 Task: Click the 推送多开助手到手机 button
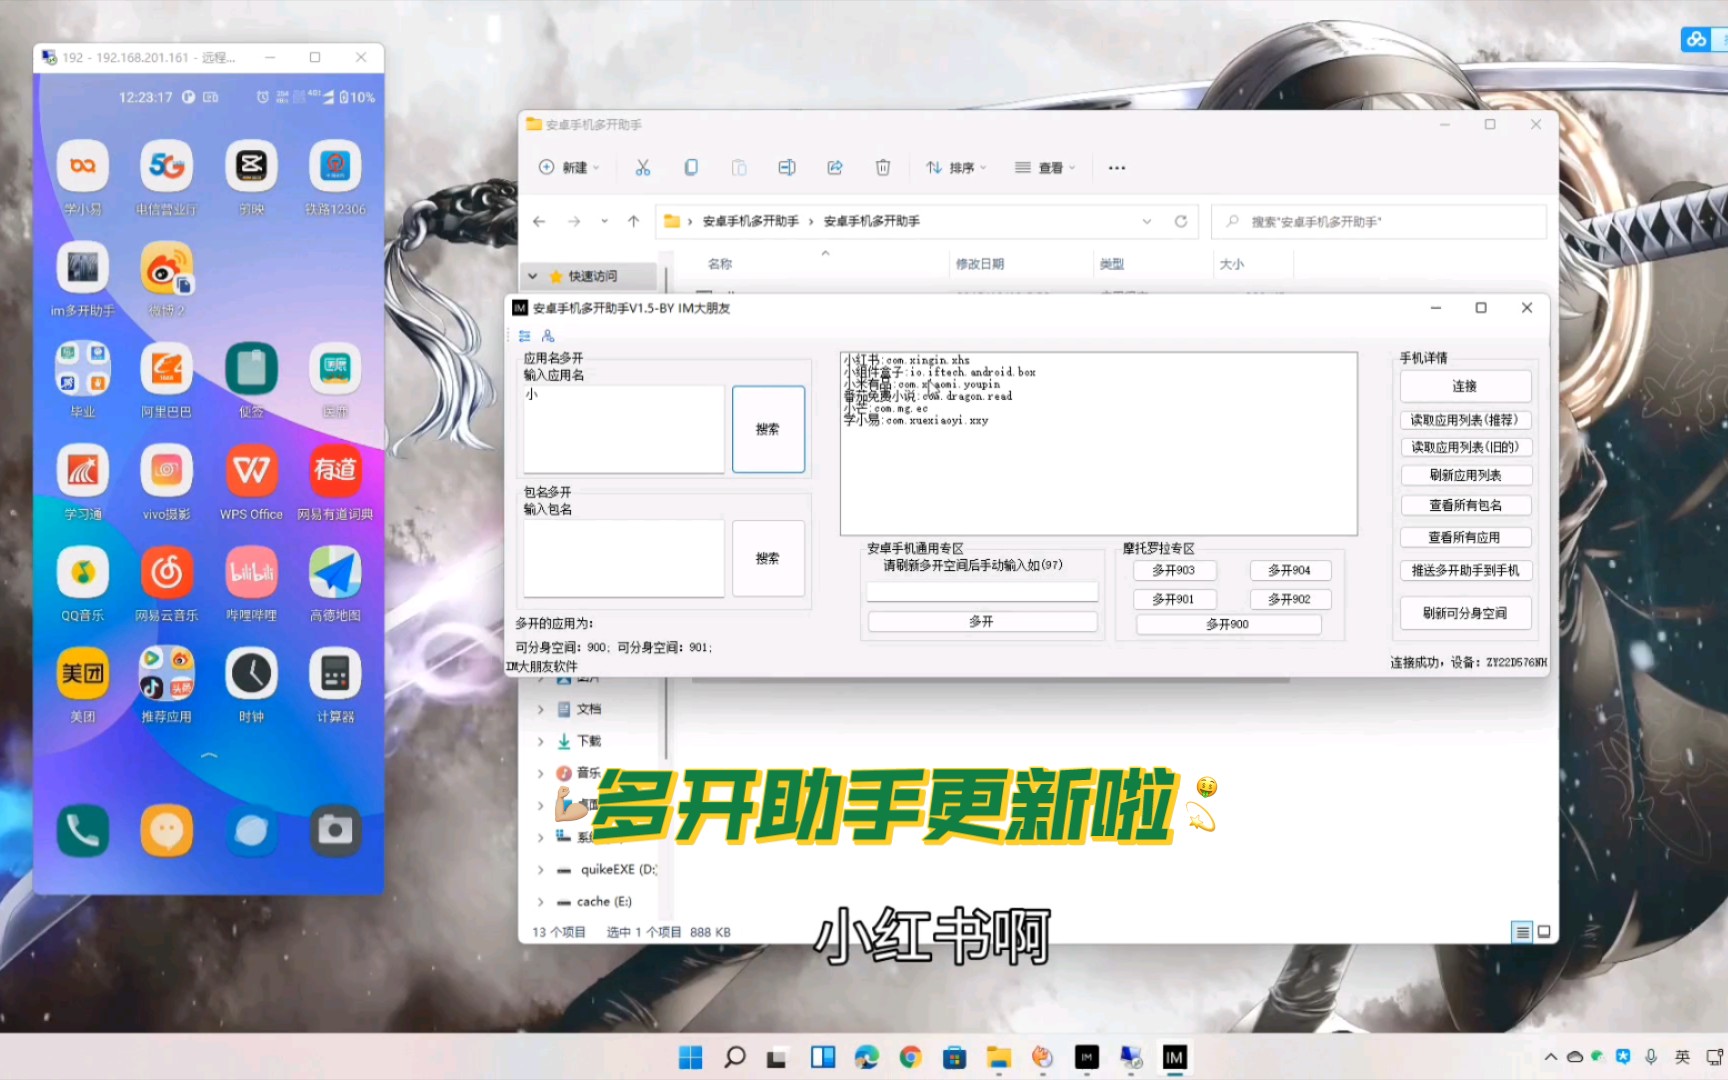pos(1465,570)
